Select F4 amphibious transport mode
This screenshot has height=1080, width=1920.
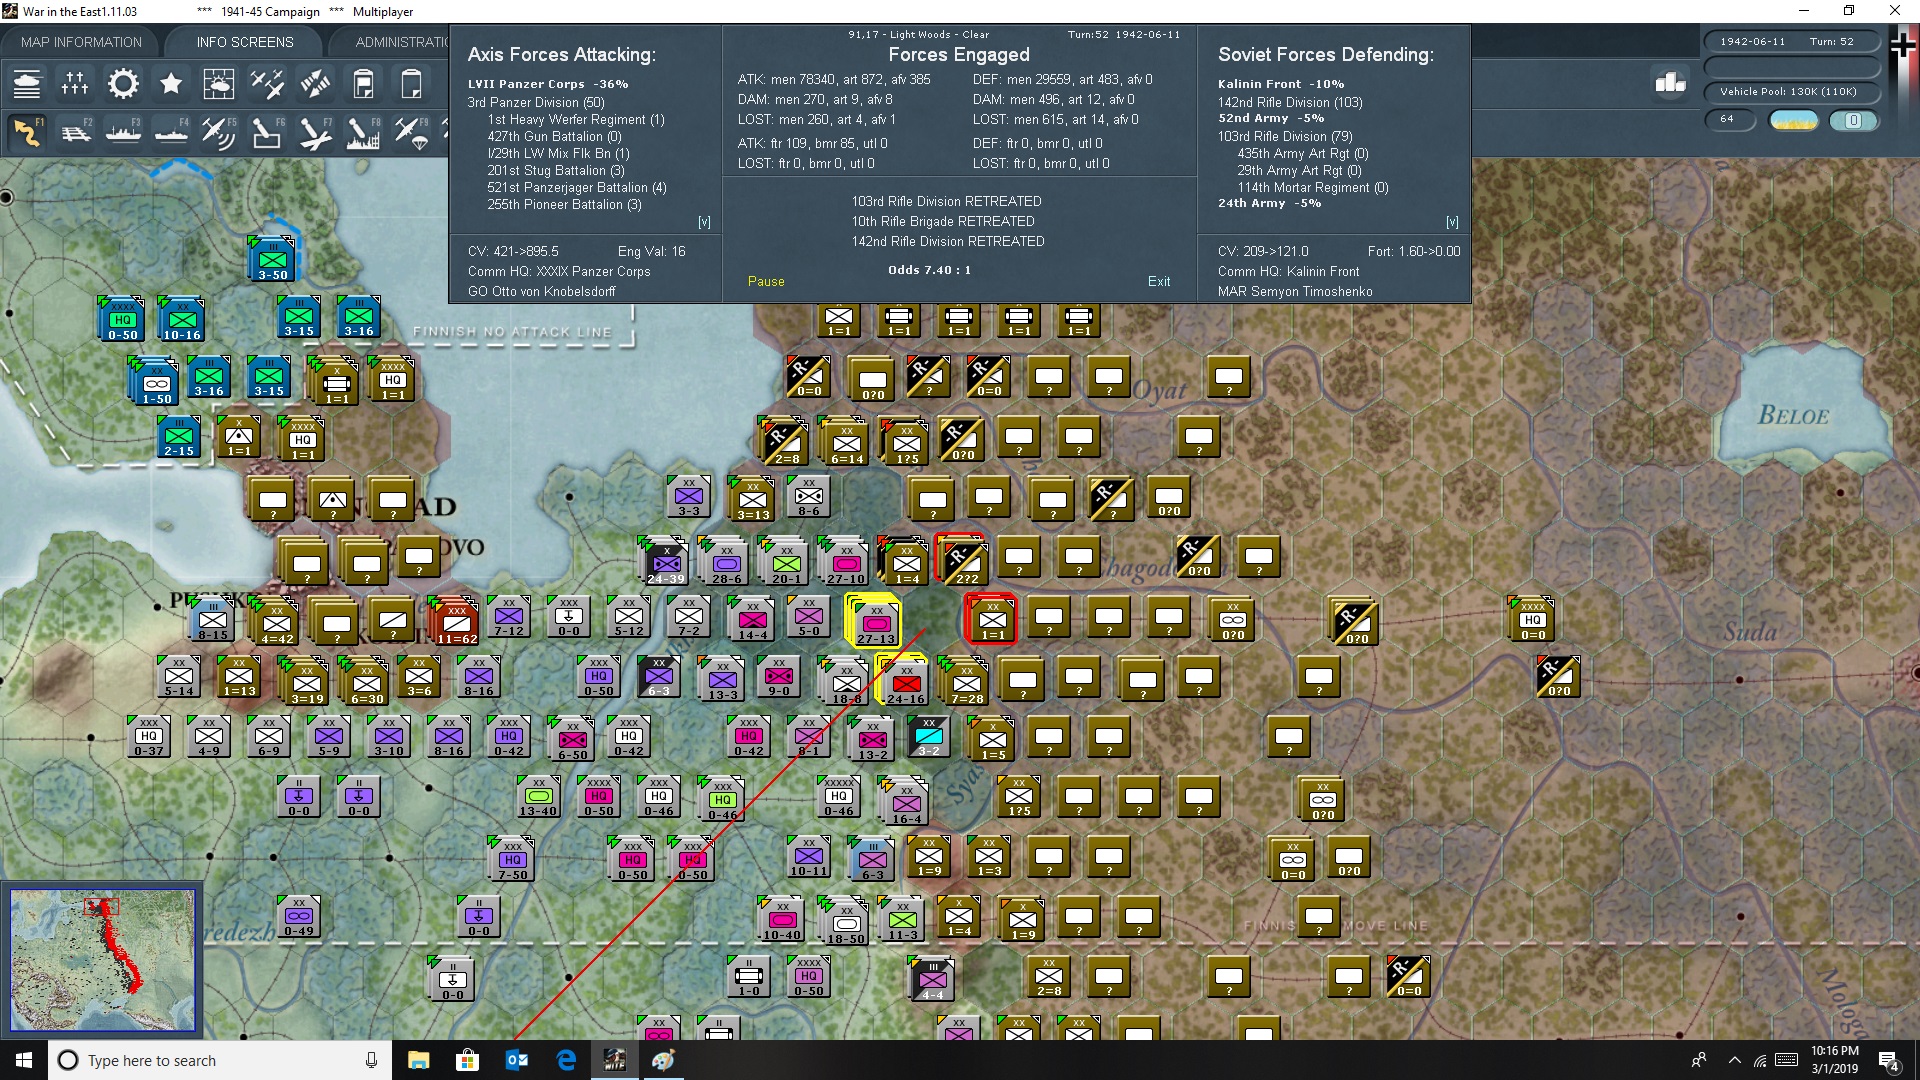(x=171, y=132)
